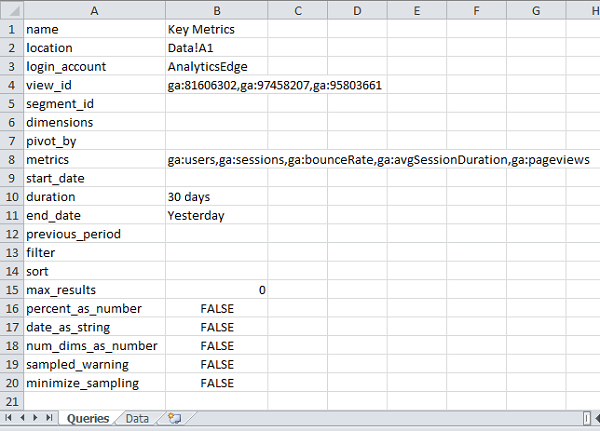Screen dimensions: 600x431
Task: Insert a new worksheet using tab icon
Action: [x=174, y=418]
